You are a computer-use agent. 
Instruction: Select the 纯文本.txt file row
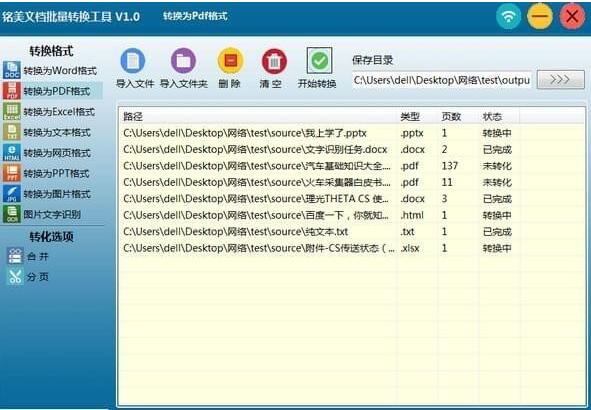(352, 231)
